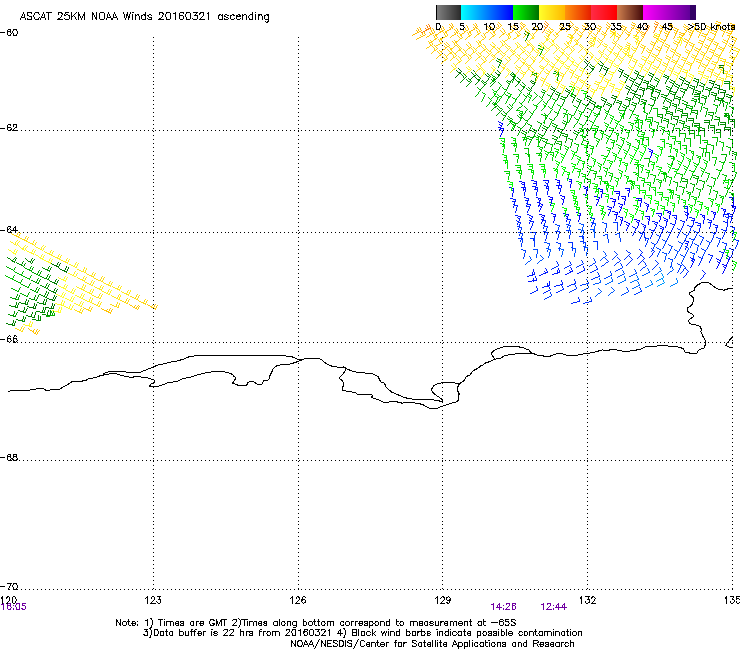Click the green 15-20 knots legend segment
The width and height of the screenshot is (740, 650).
pyautogui.click(x=526, y=12)
